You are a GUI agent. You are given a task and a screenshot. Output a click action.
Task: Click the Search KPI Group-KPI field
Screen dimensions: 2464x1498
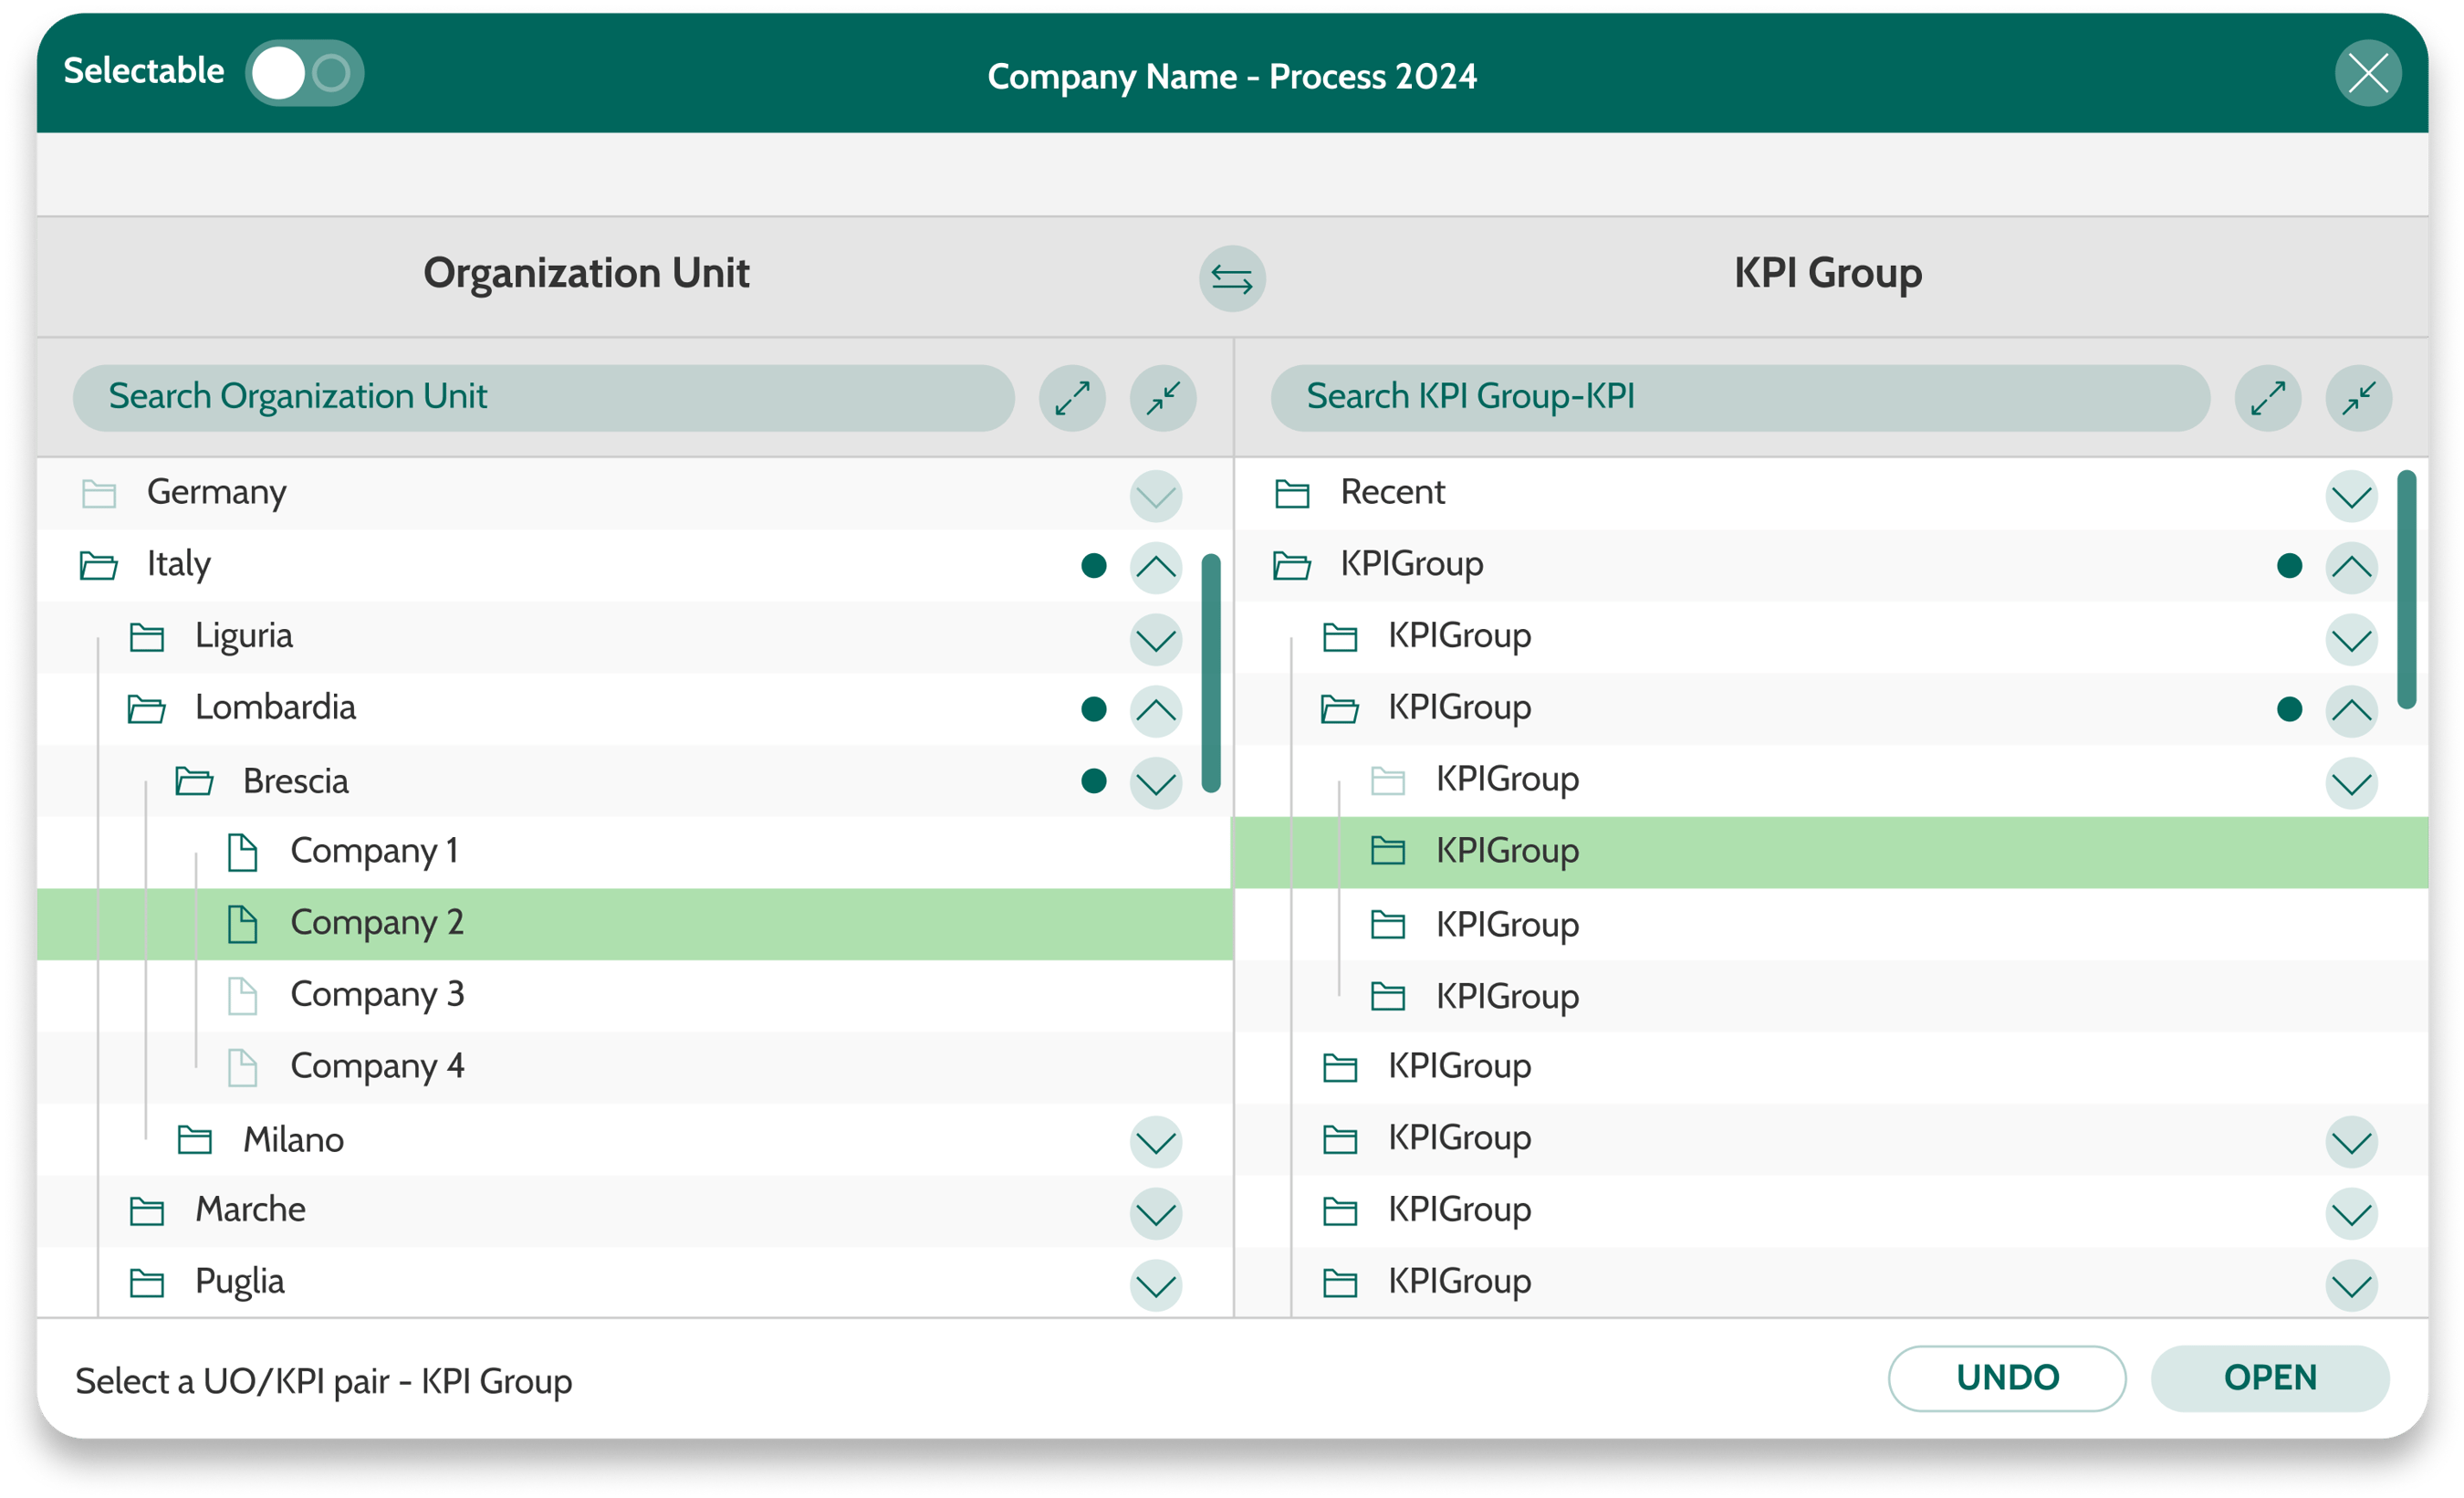coord(1739,398)
